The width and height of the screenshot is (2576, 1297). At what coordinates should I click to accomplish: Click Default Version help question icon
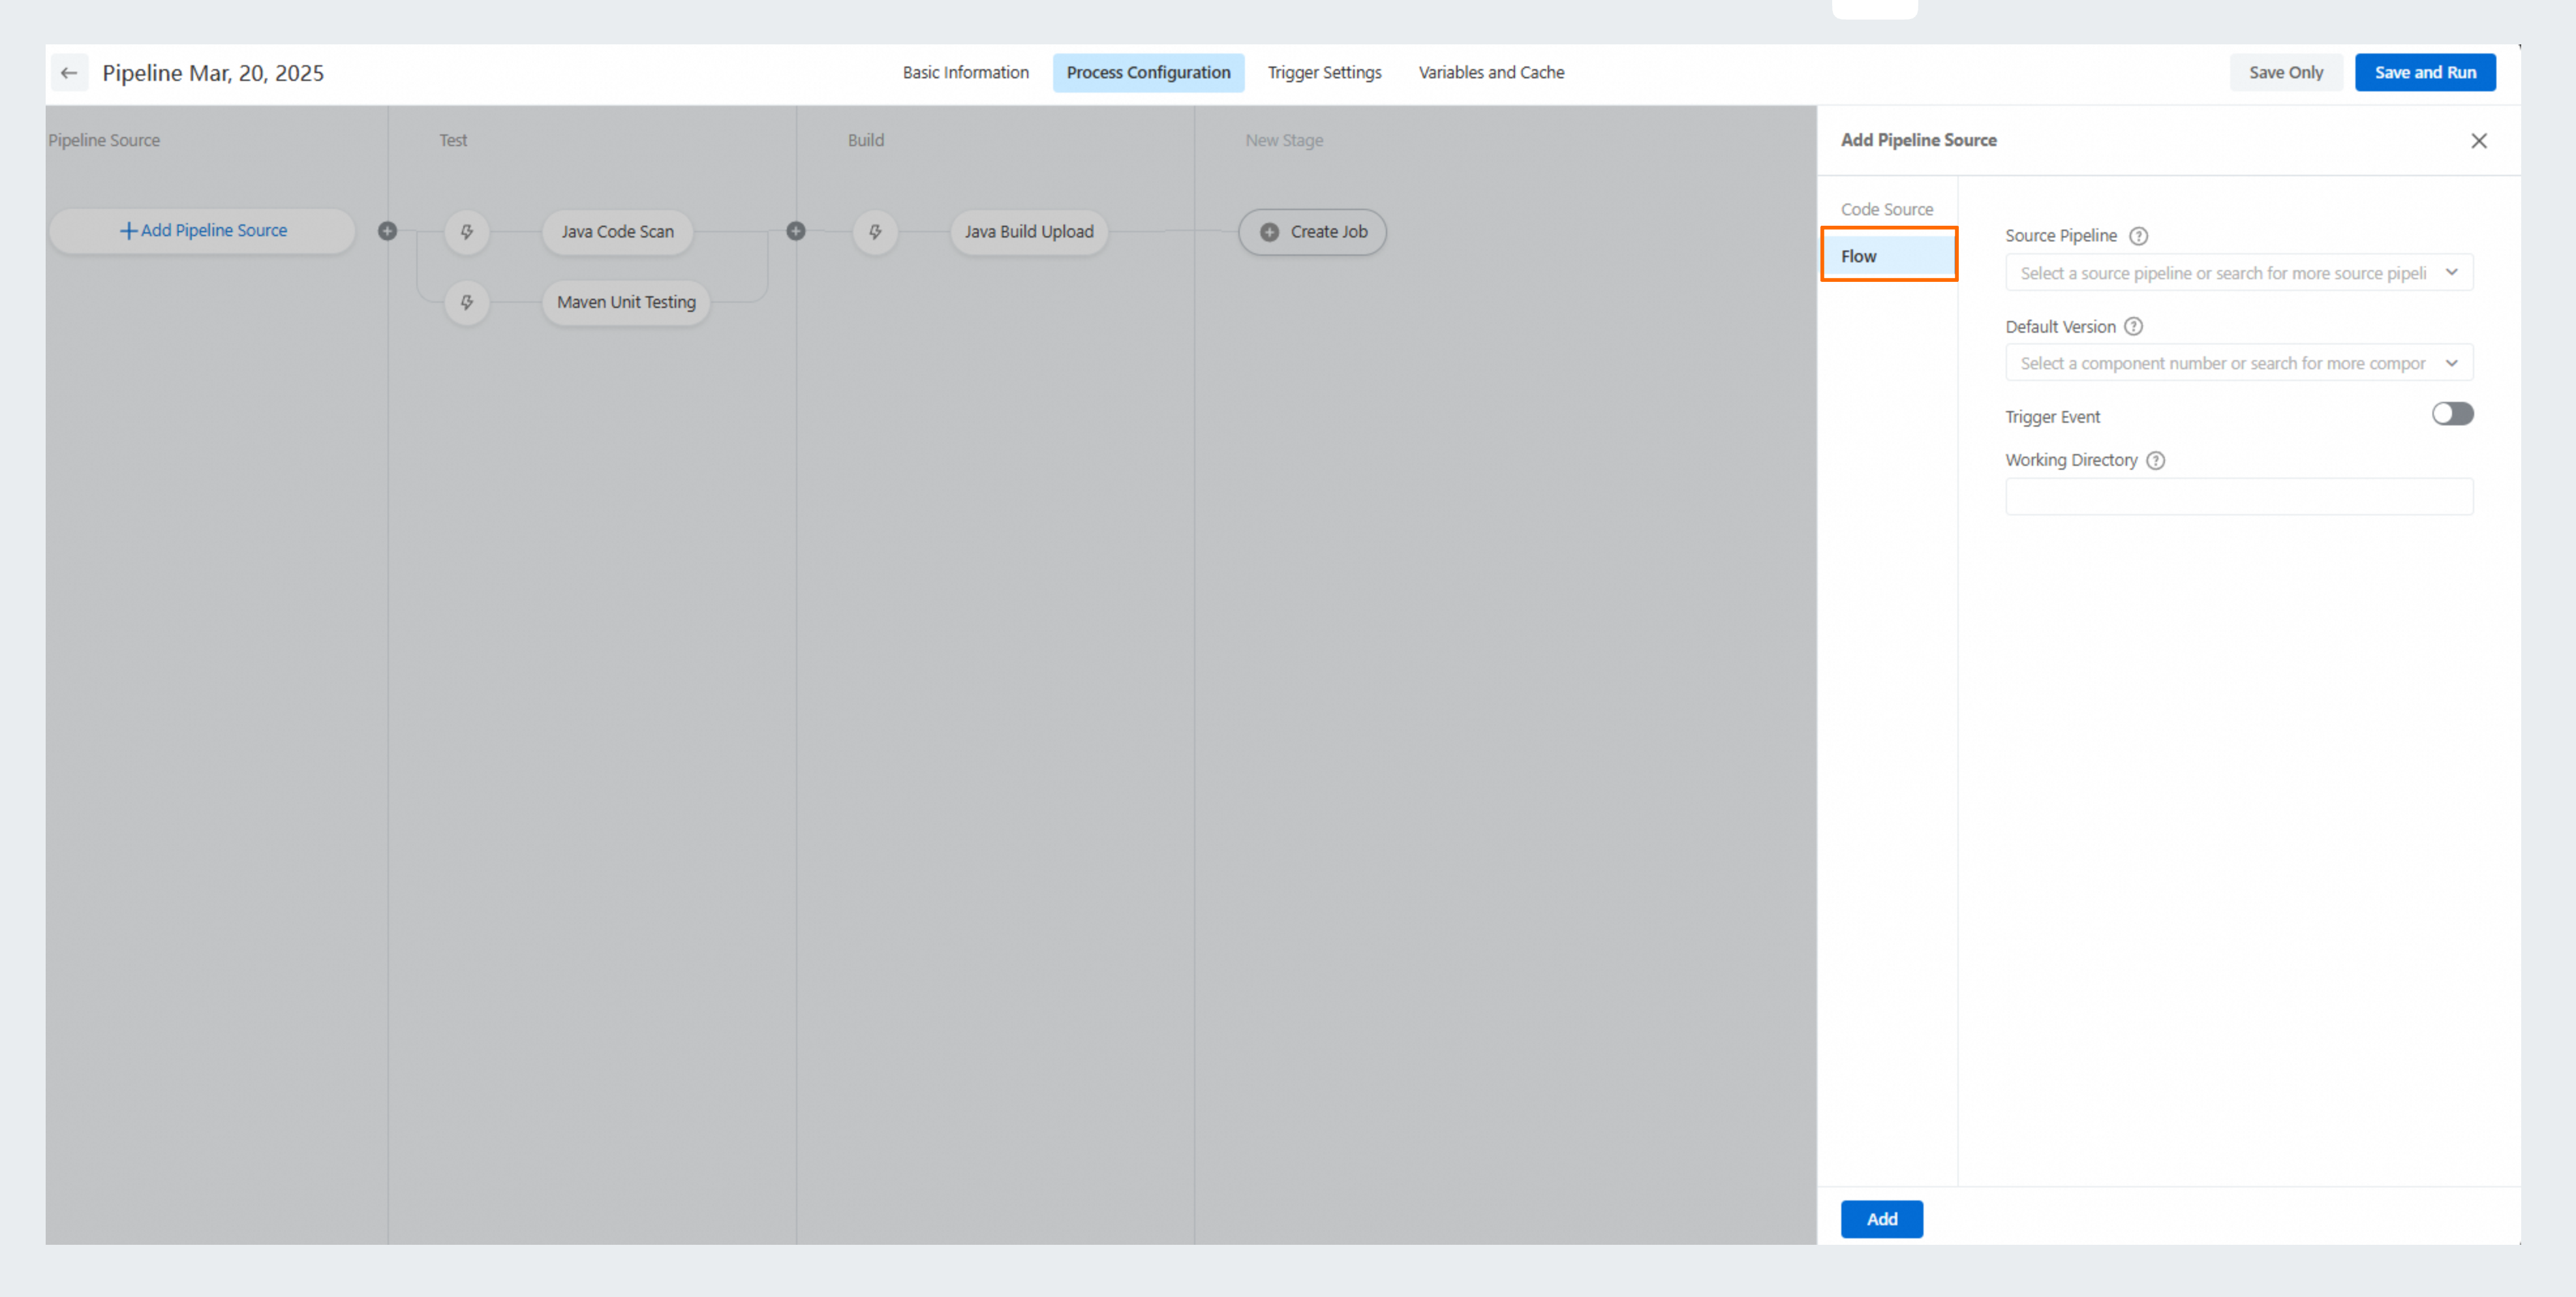(x=2133, y=327)
